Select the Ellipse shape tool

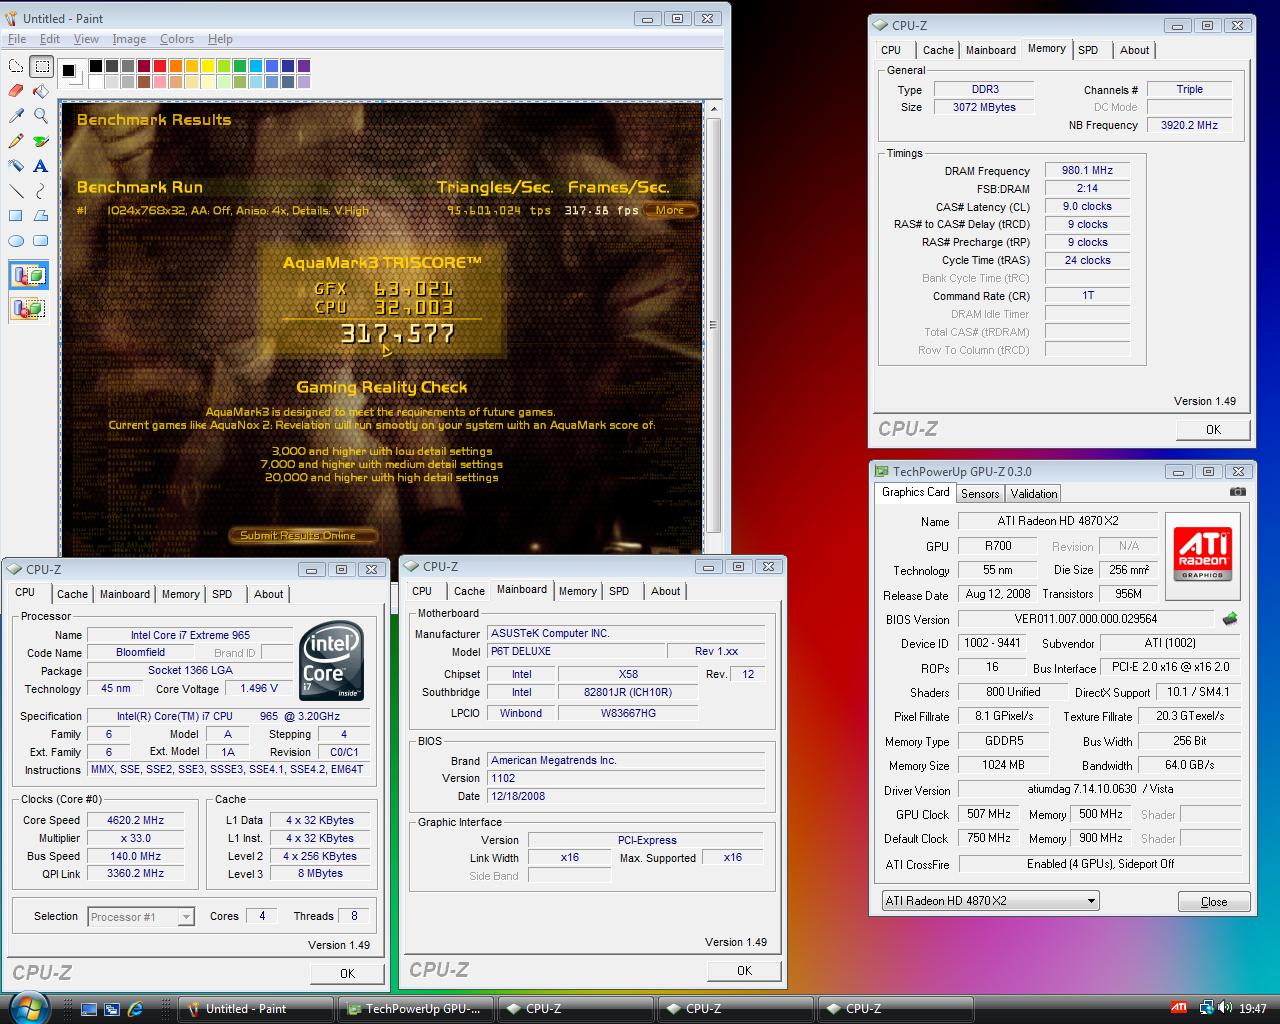(16, 240)
